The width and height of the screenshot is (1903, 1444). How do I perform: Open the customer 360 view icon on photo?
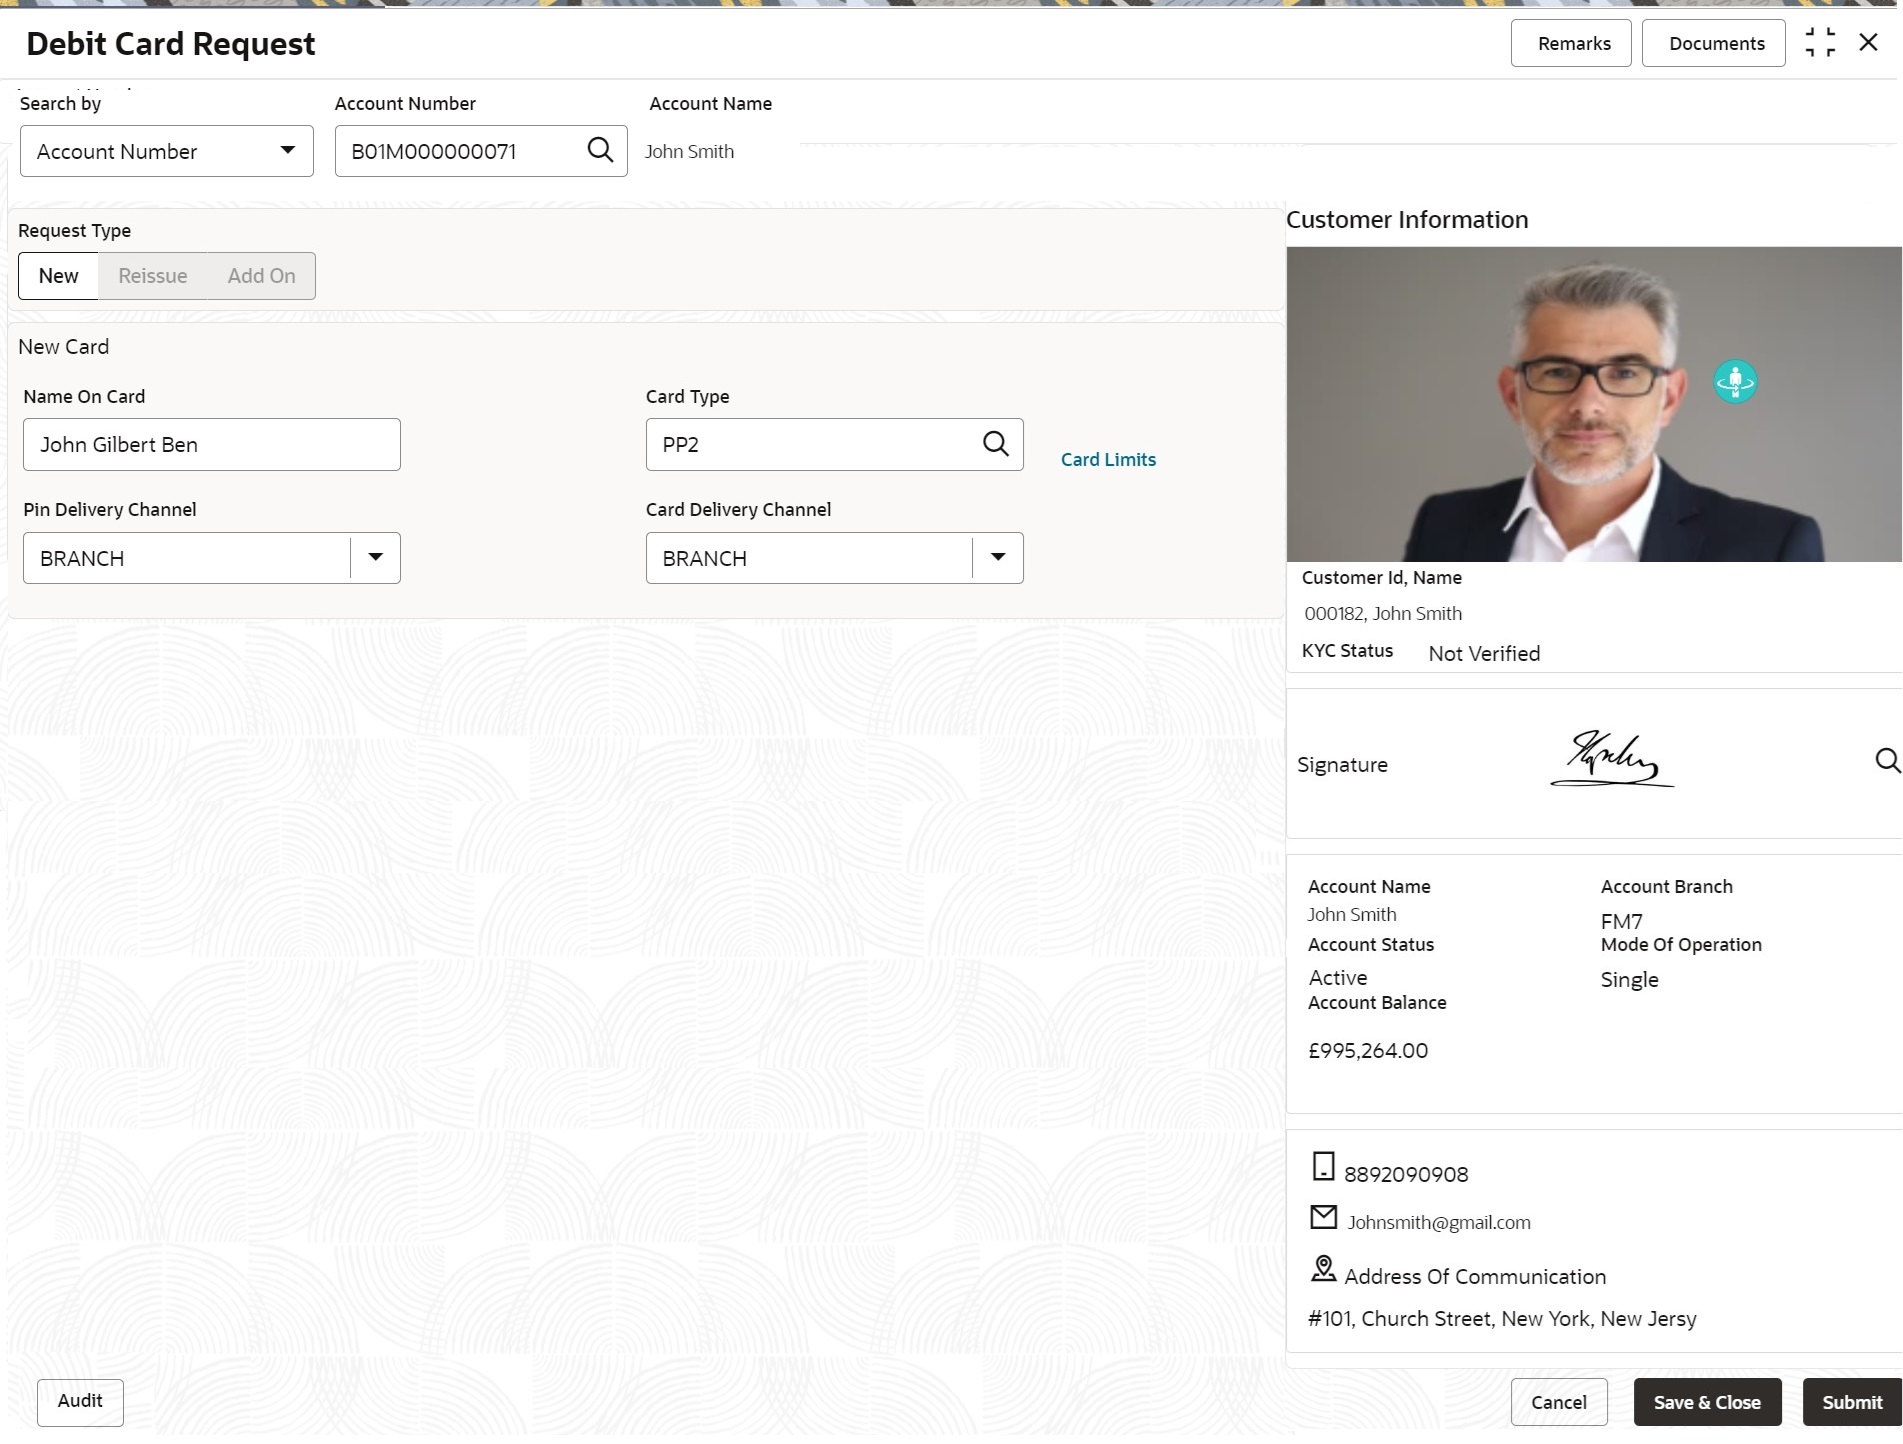[1735, 381]
